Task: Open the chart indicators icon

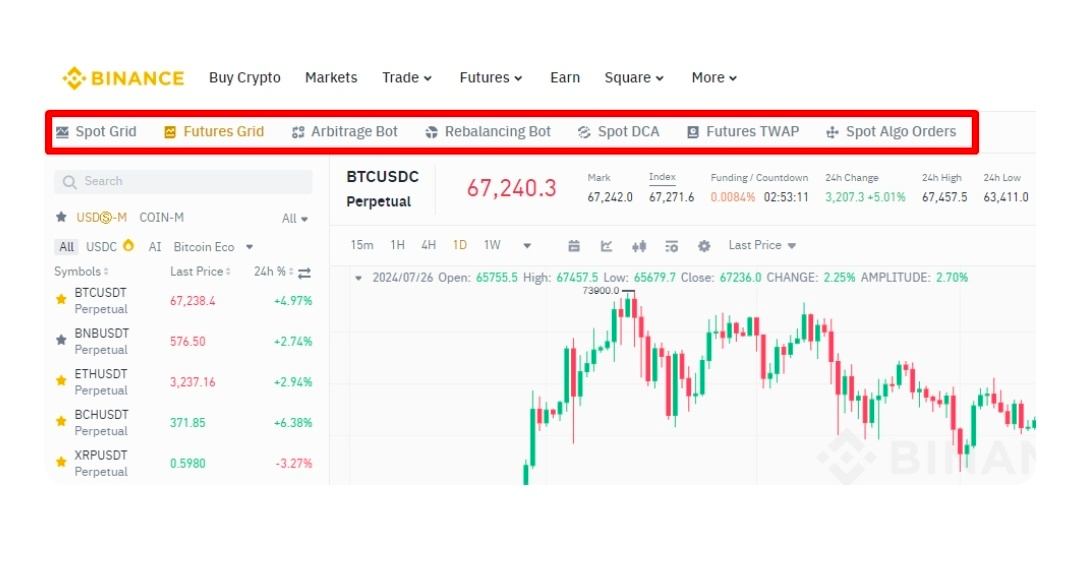Action: (x=606, y=246)
